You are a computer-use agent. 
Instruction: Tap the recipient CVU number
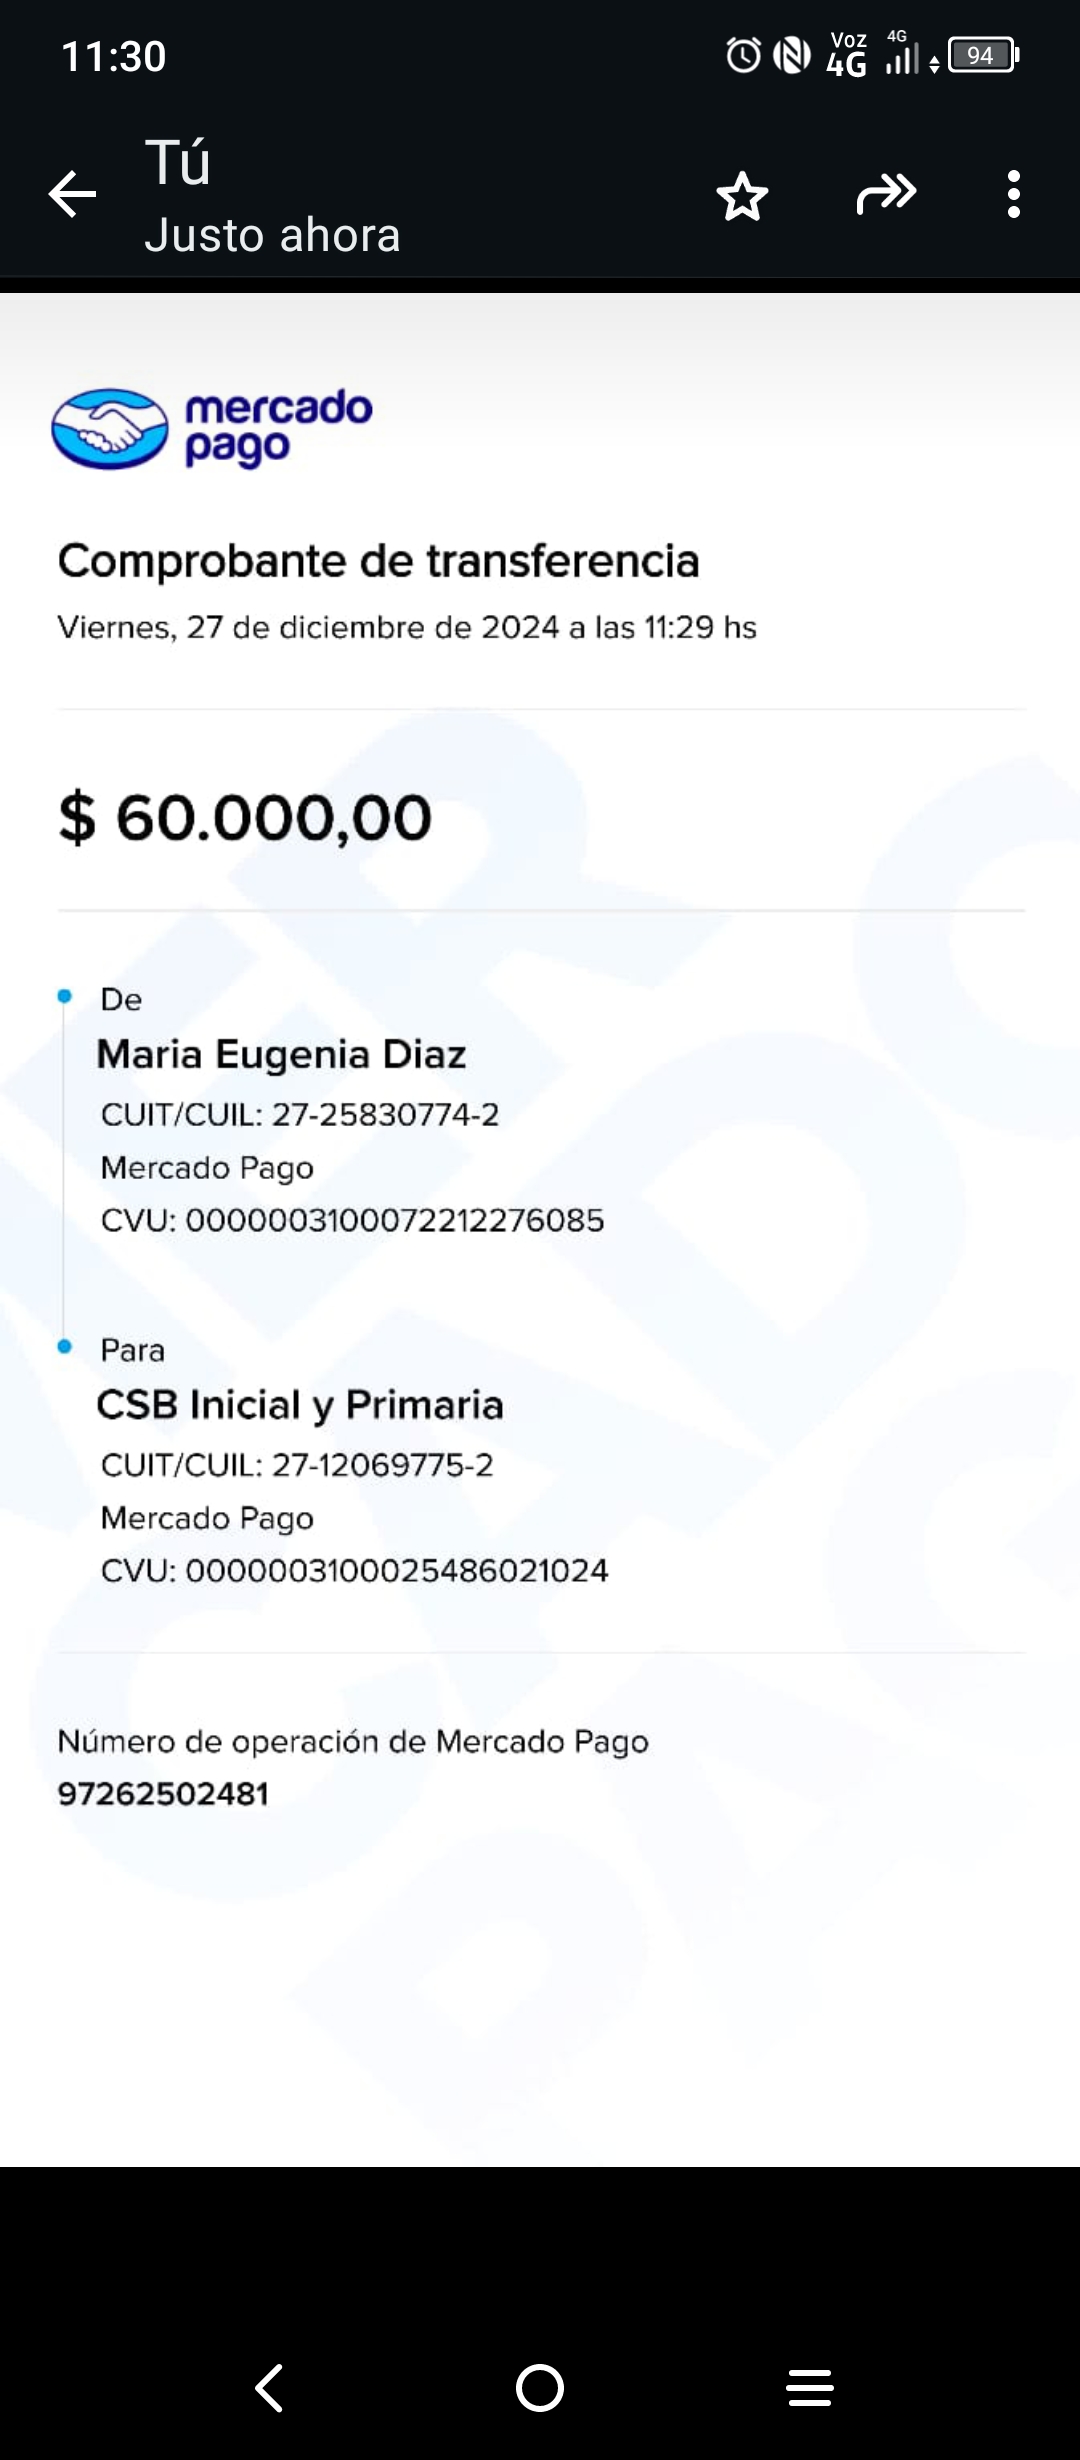pos(396,1571)
